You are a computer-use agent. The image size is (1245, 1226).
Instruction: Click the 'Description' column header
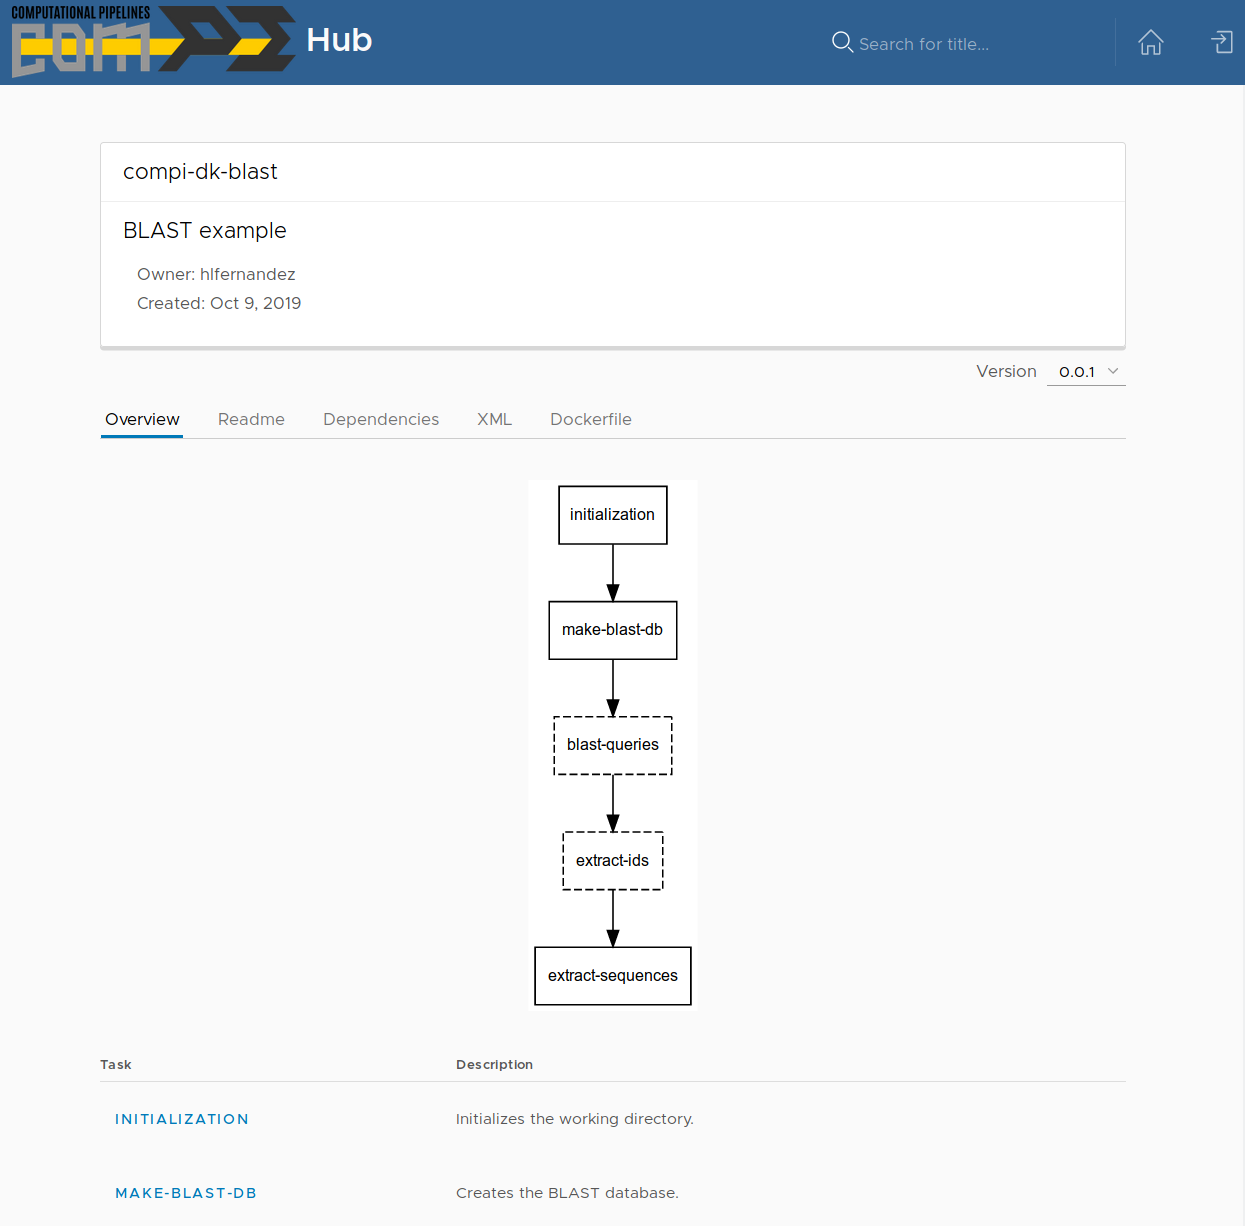pos(494,1065)
